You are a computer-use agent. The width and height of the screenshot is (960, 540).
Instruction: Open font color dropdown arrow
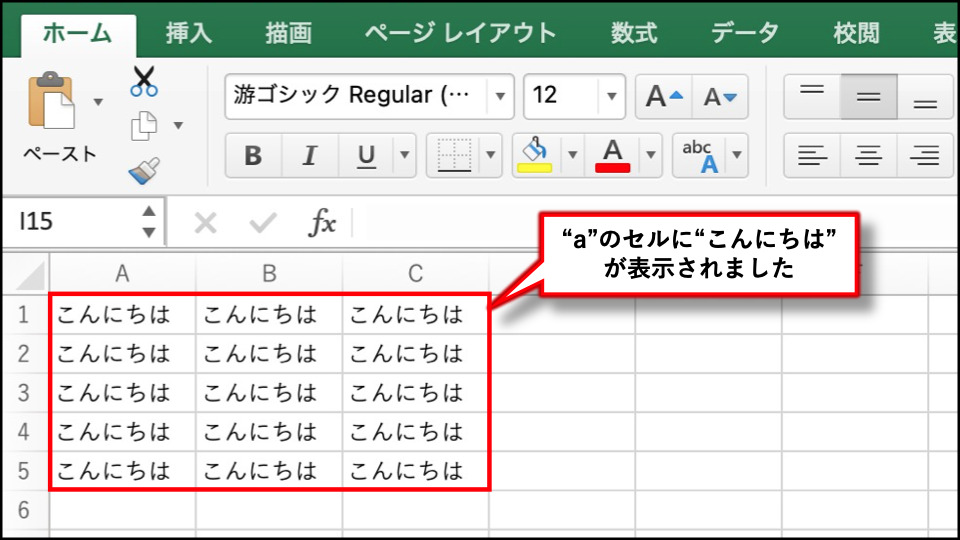coord(651,156)
